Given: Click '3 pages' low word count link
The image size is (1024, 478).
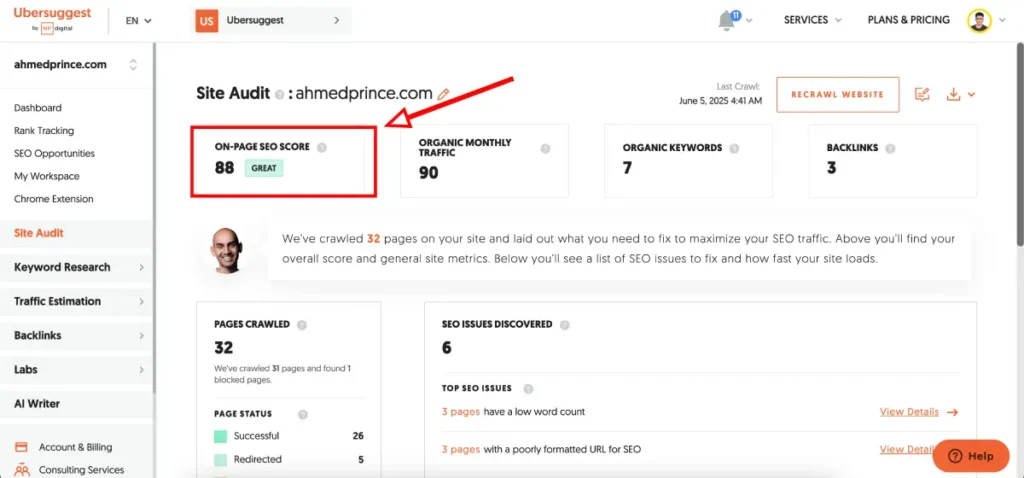Looking at the screenshot, I should (461, 412).
